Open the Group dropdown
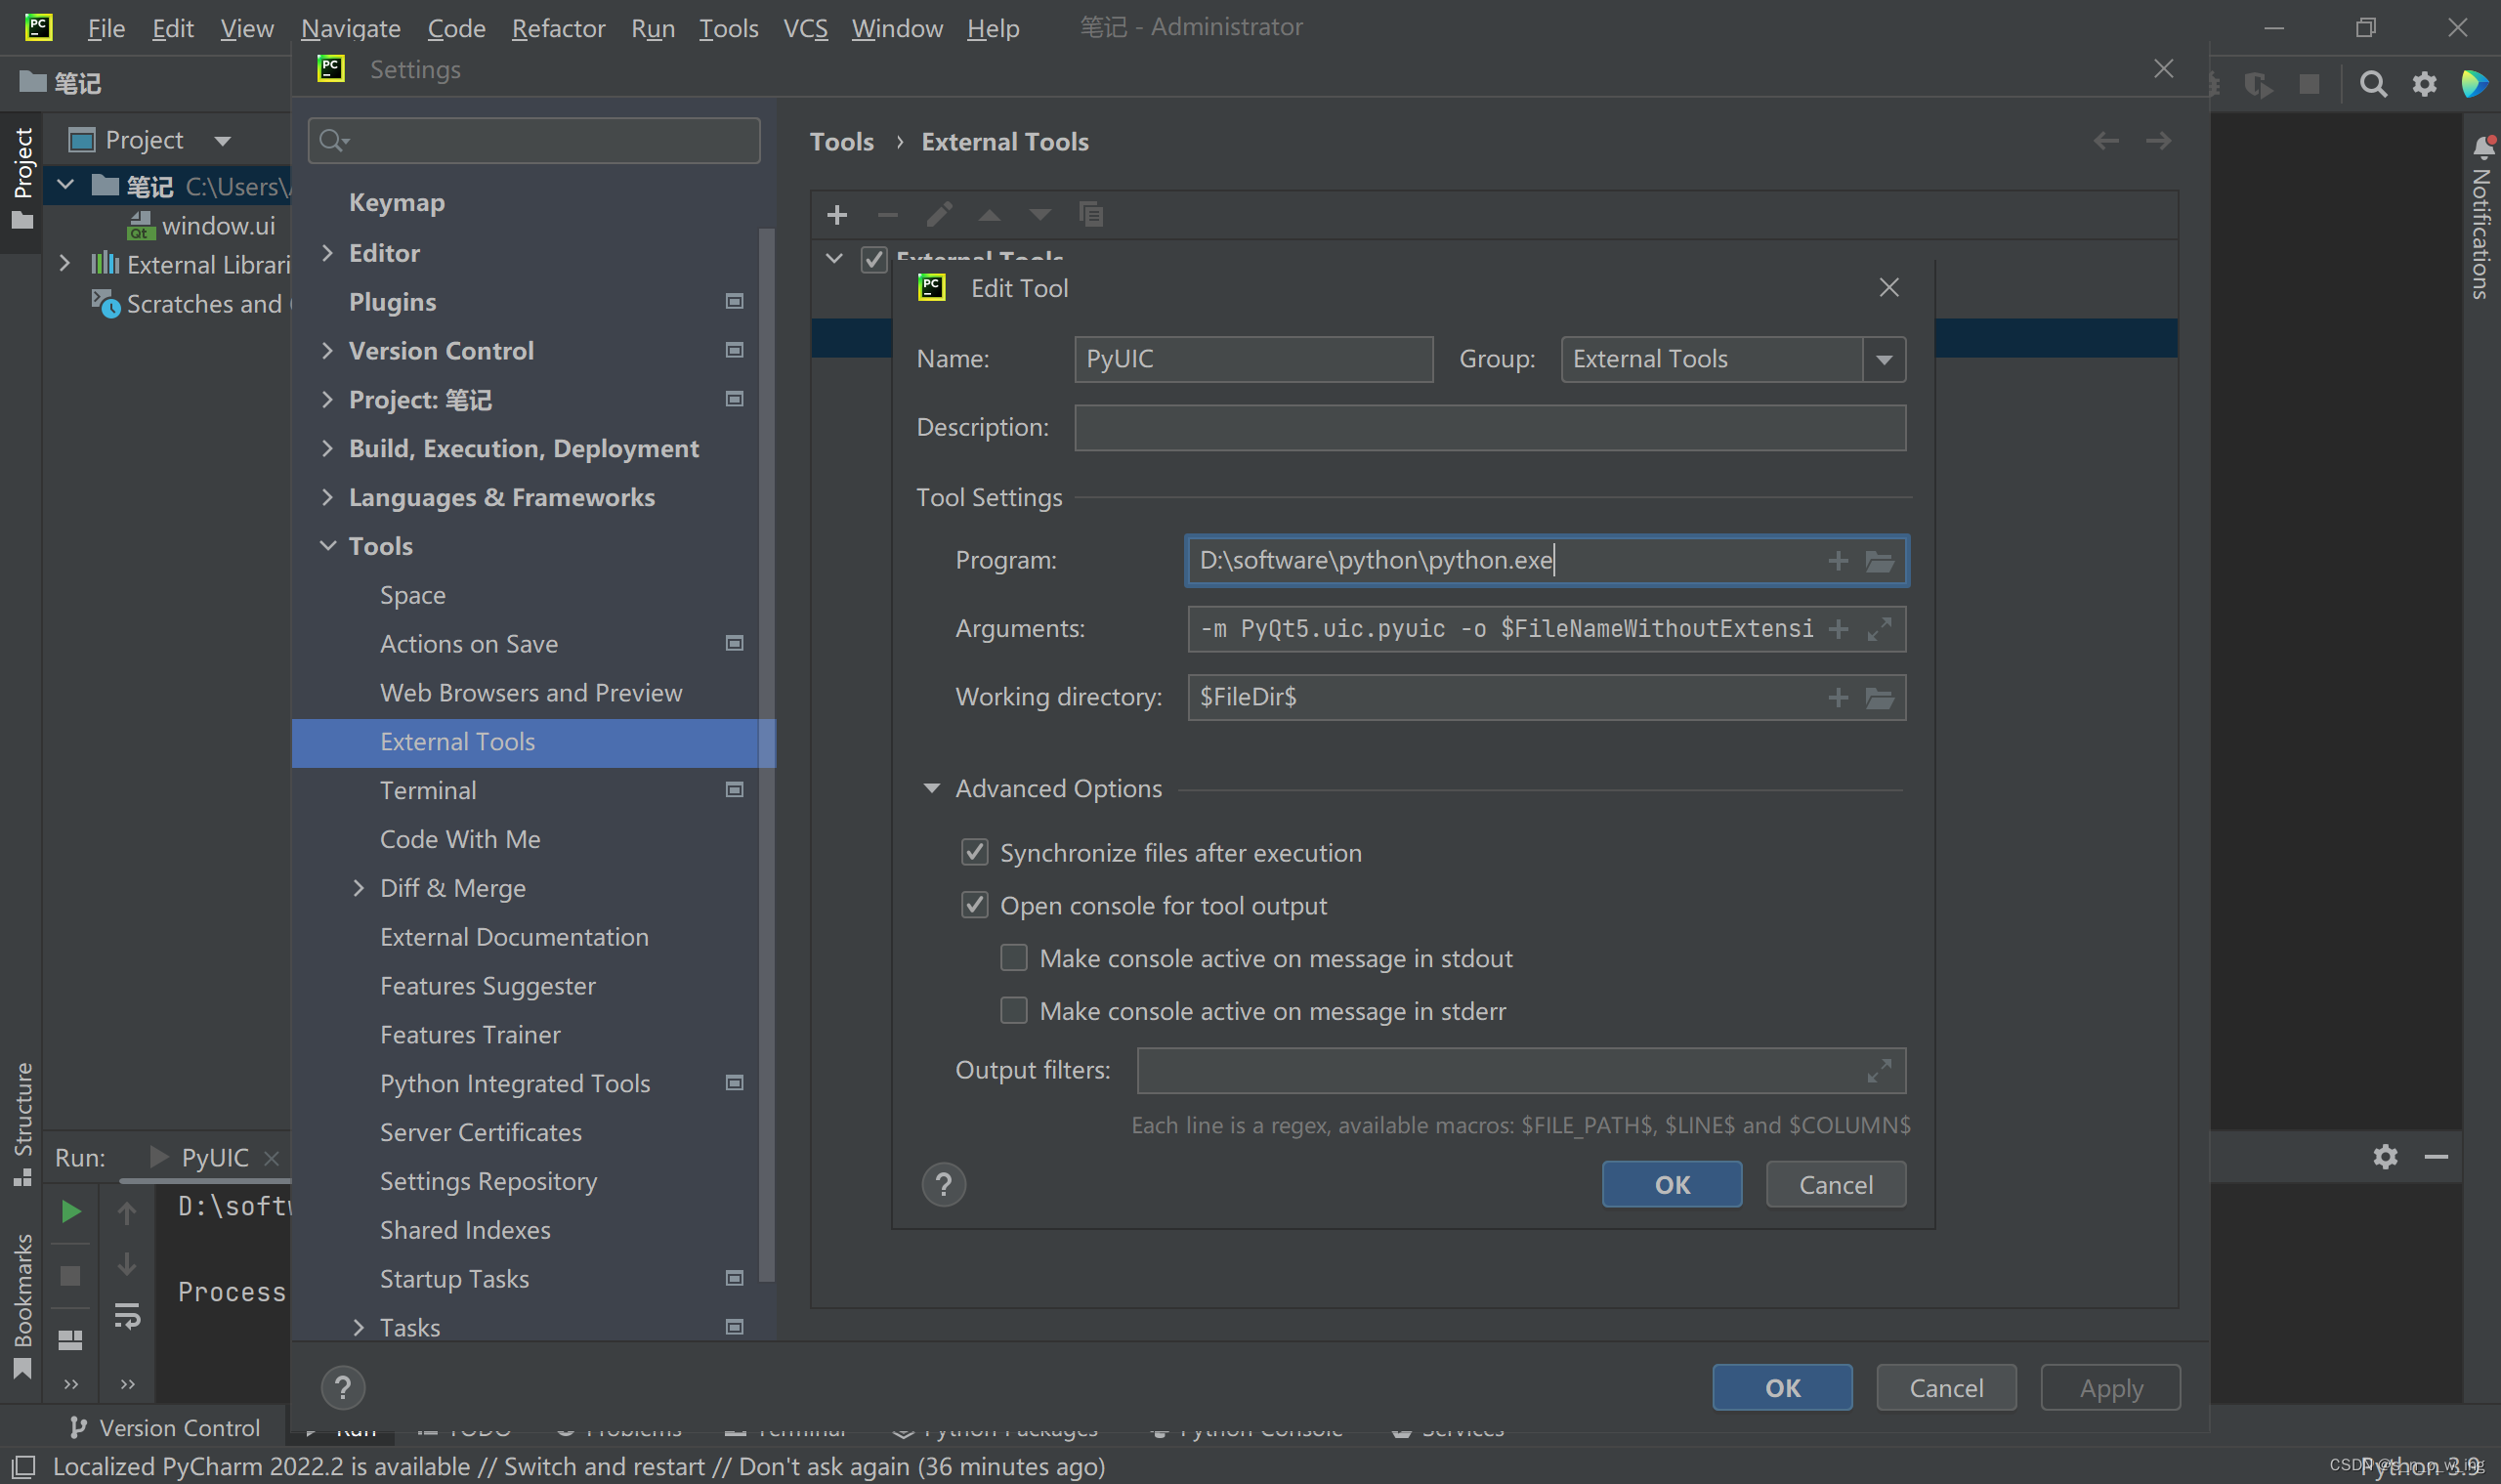This screenshot has width=2501, height=1484. point(1884,360)
